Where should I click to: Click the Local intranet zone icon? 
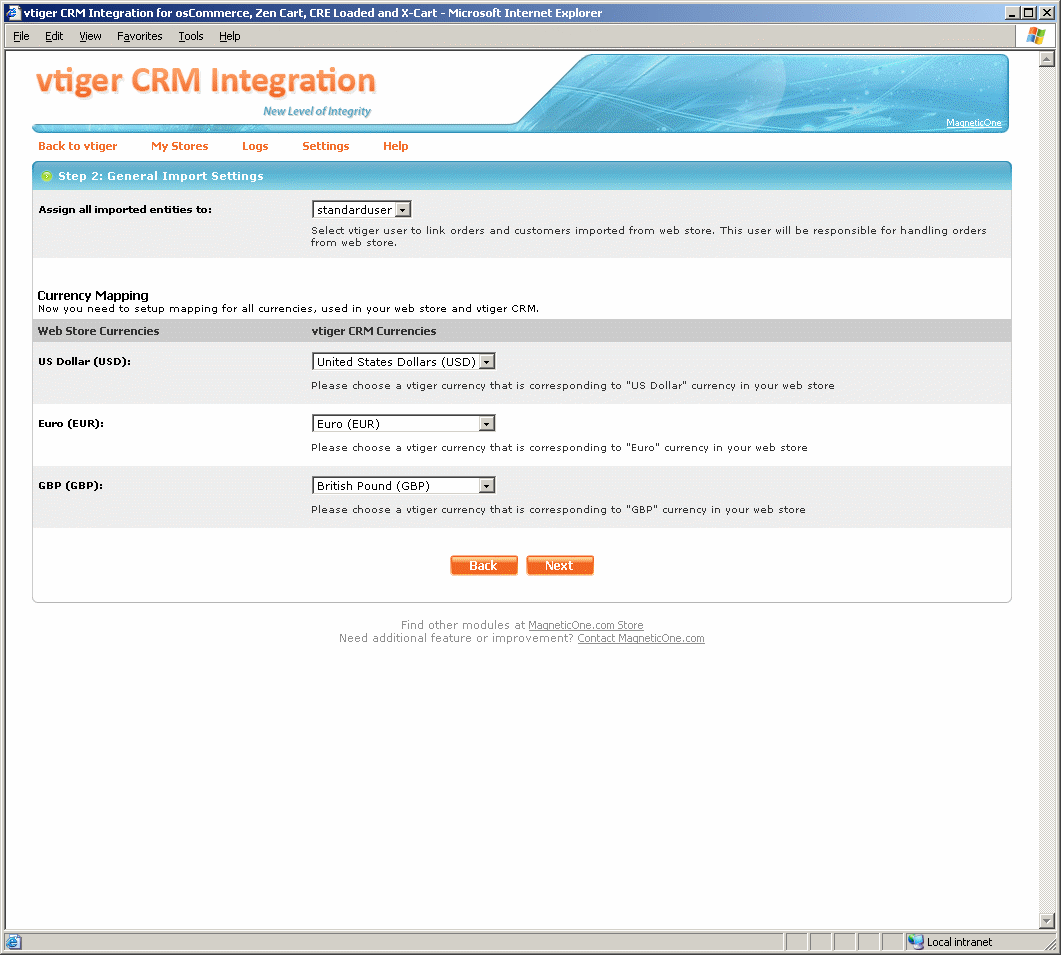916,941
